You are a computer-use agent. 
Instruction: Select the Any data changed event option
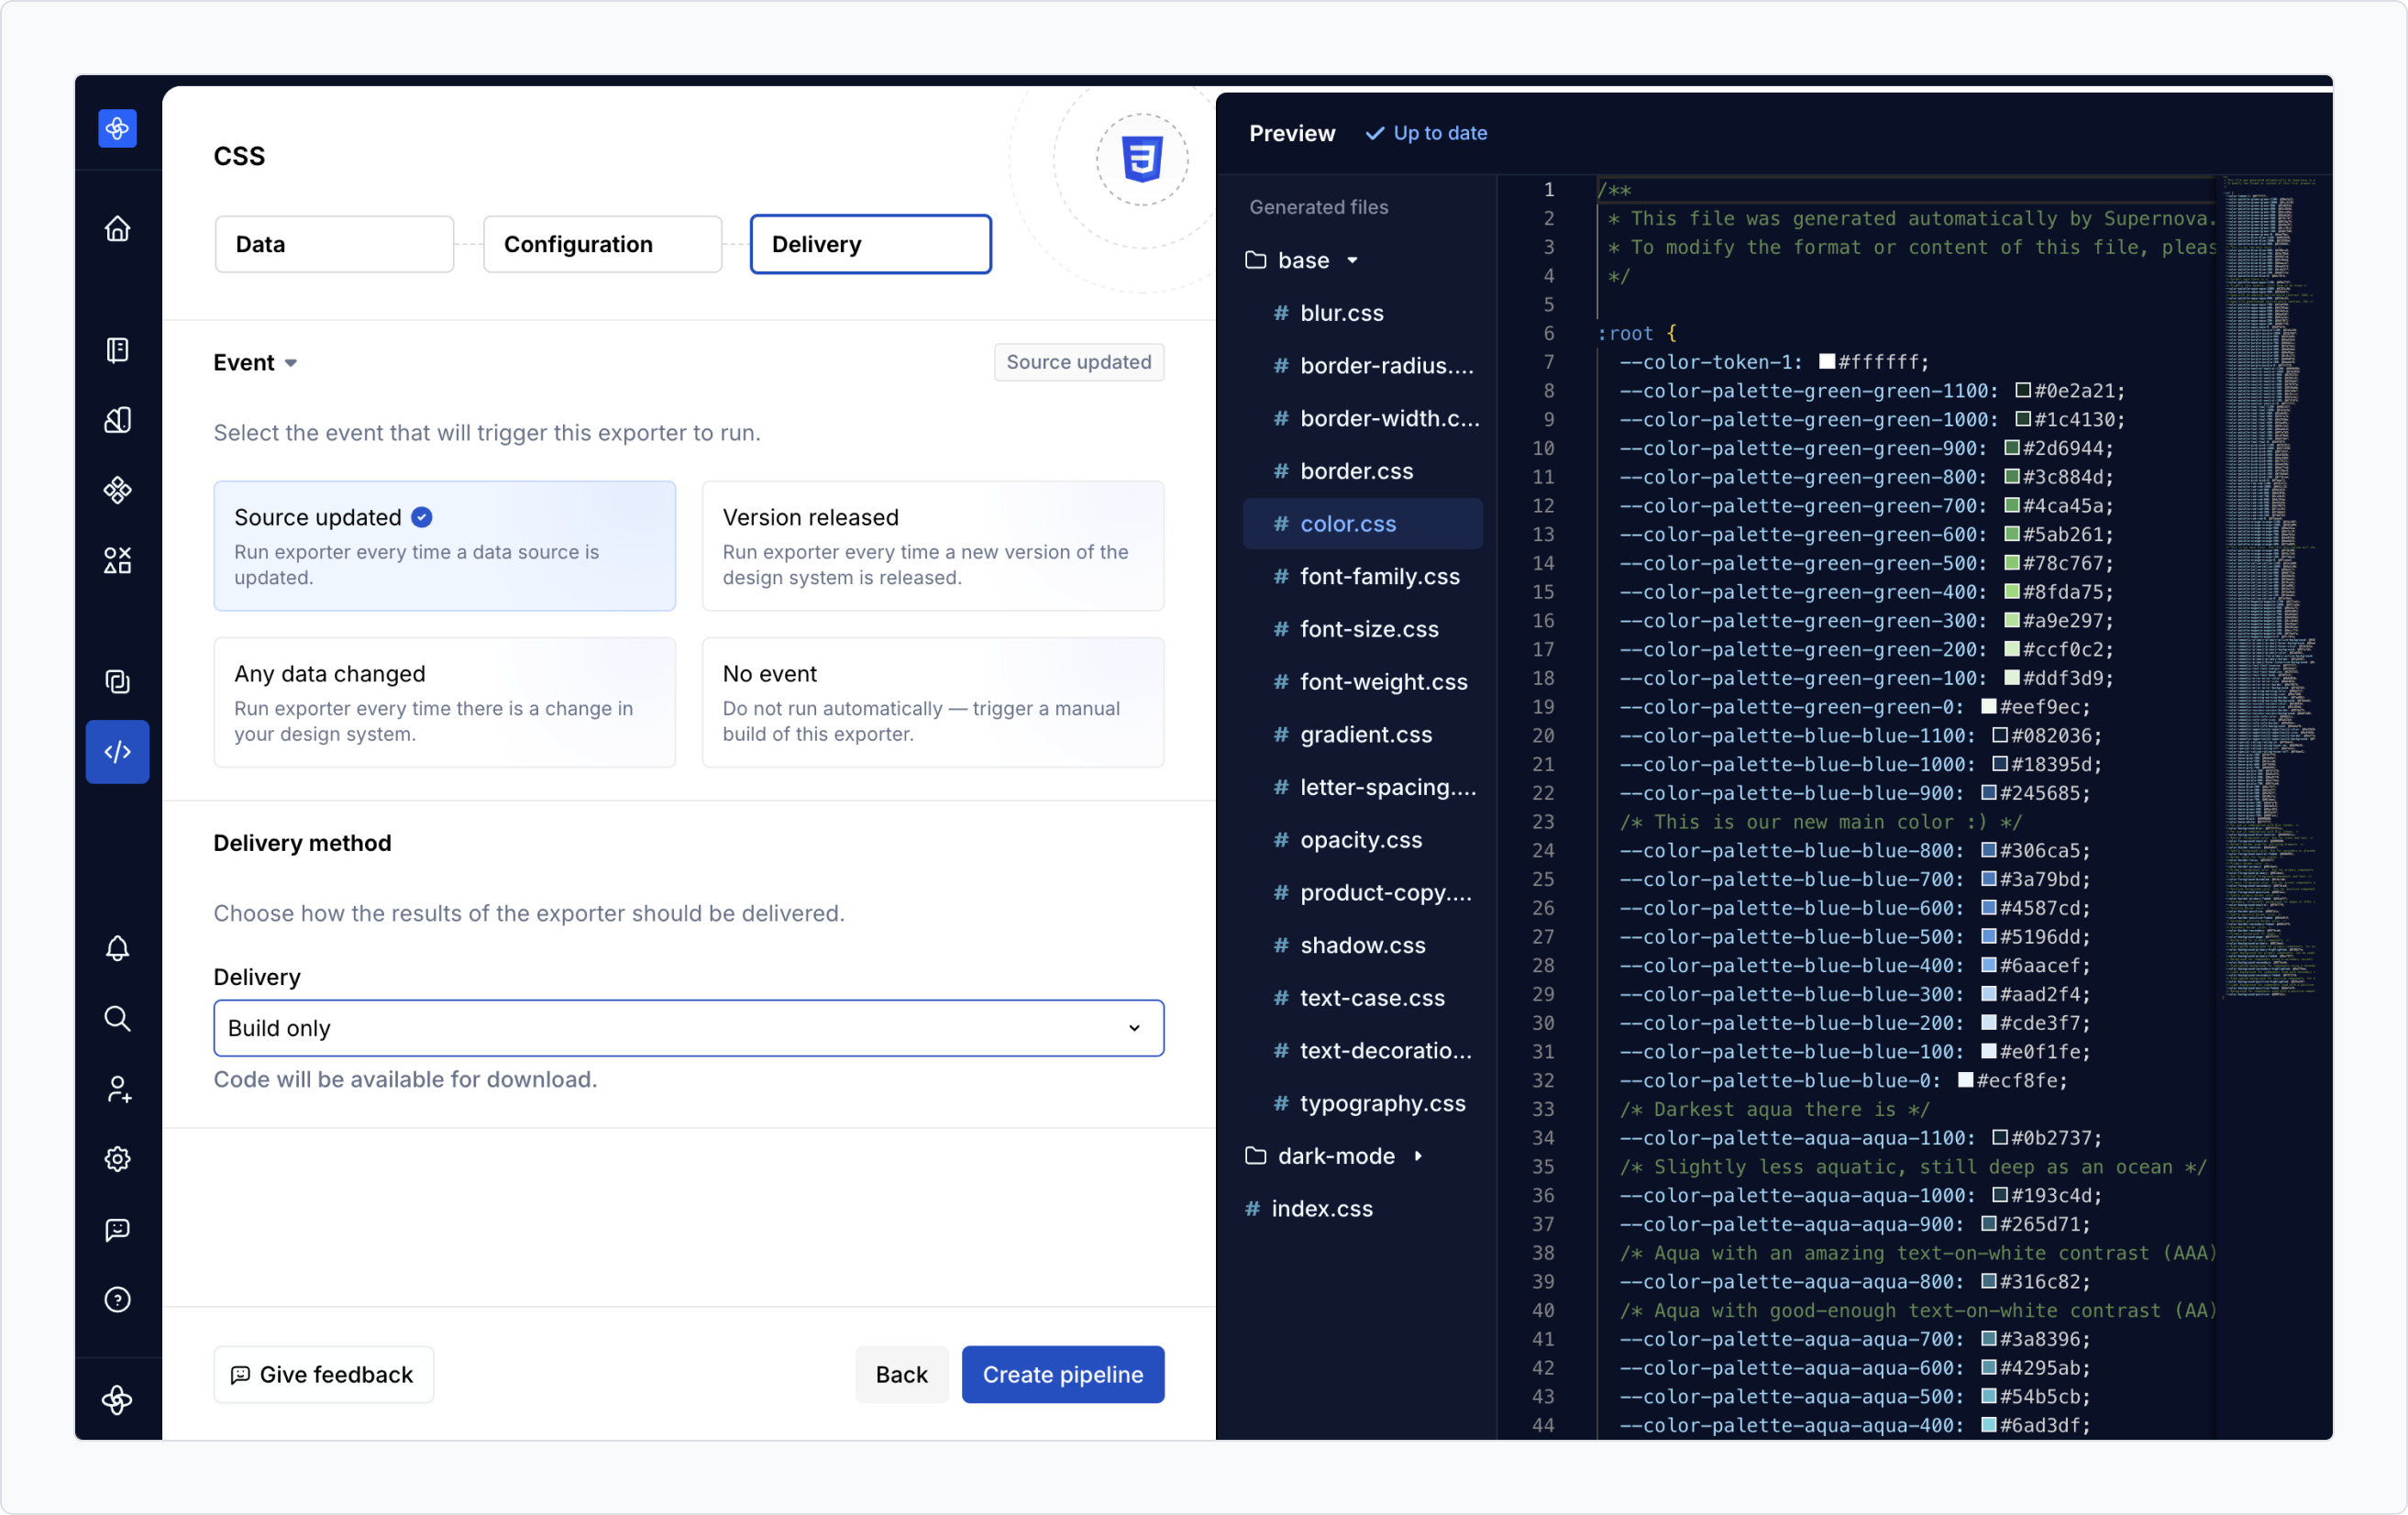[x=444, y=702]
